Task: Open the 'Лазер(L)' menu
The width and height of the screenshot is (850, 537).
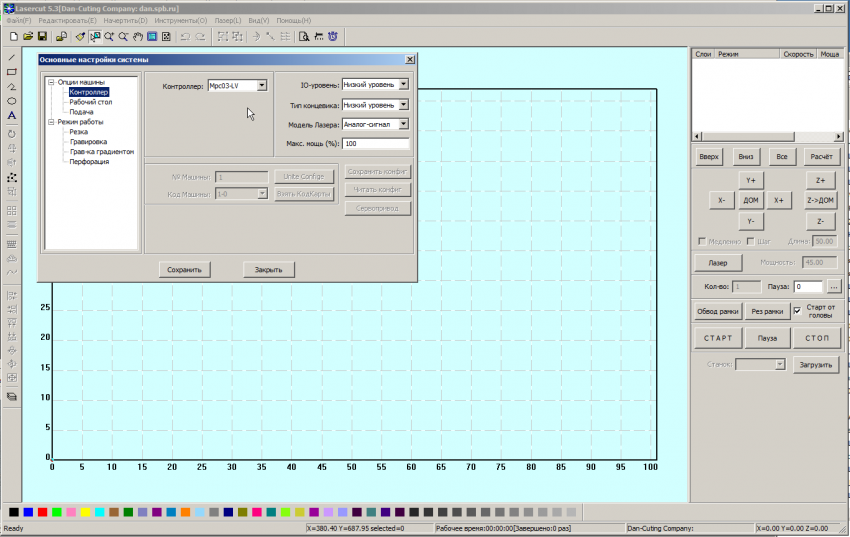Action: point(227,20)
